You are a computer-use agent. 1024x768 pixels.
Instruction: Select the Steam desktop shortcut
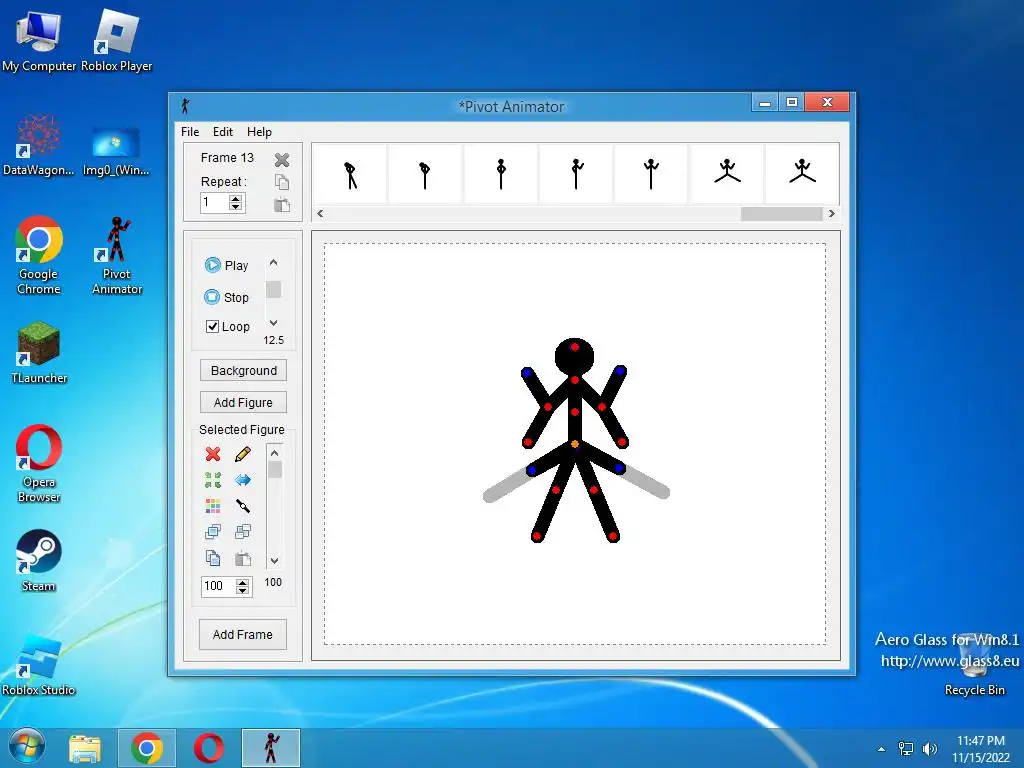click(x=39, y=560)
